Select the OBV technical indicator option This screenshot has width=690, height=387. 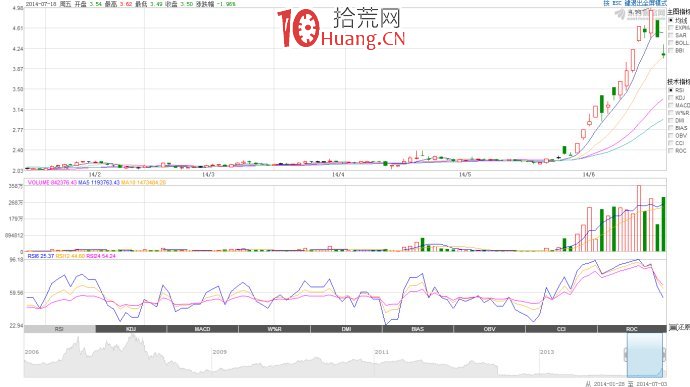pos(671,135)
